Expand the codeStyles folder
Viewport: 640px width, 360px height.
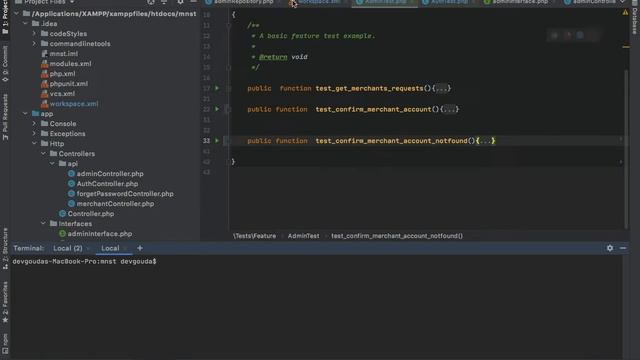coord(34,33)
